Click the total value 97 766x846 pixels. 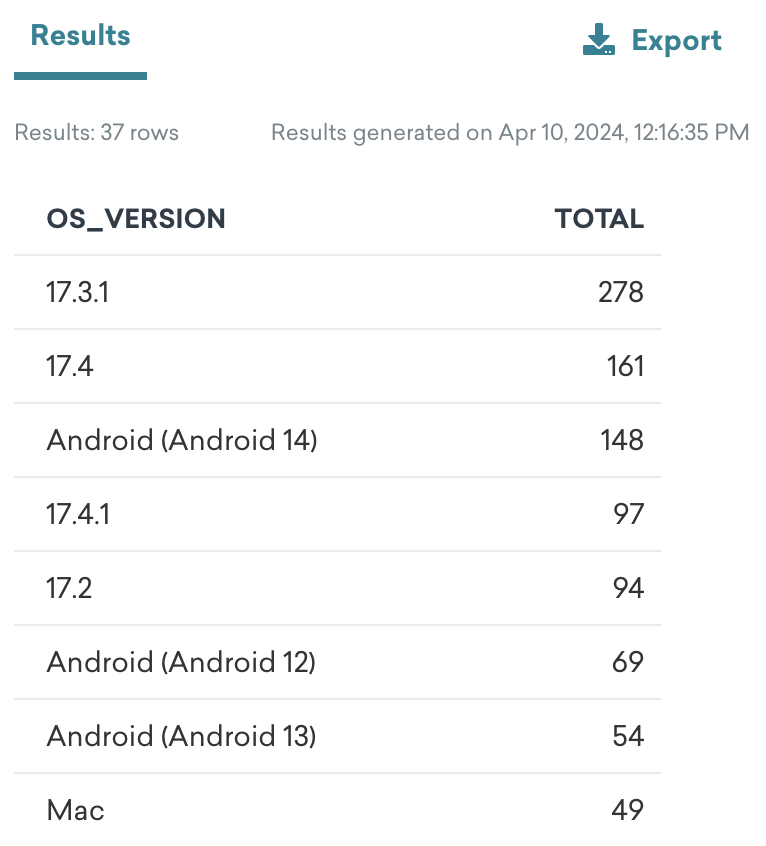click(628, 514)
